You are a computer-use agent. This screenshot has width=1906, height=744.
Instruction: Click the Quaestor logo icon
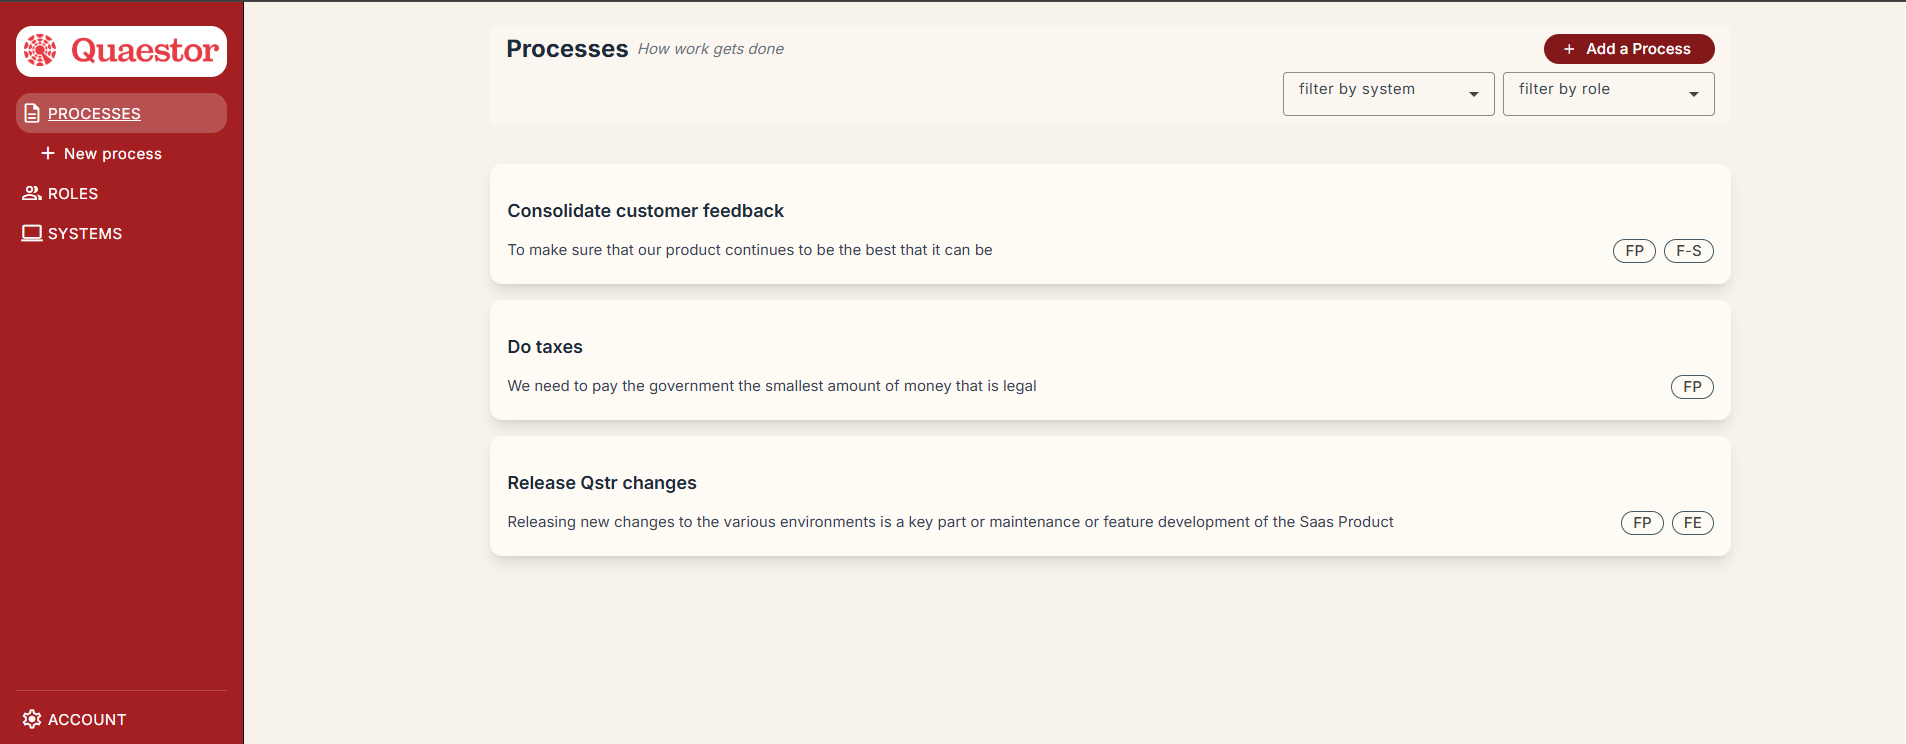point(41,51)
